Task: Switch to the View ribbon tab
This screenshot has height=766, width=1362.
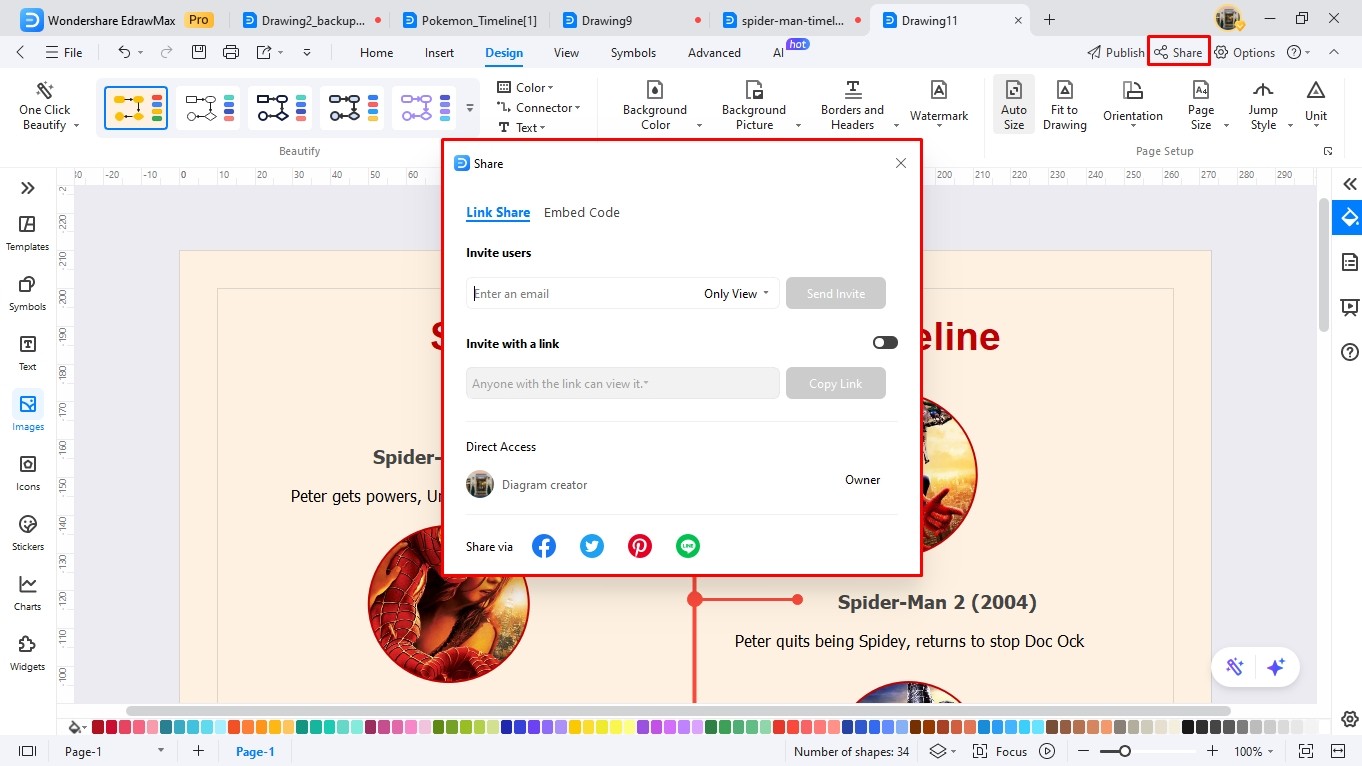Action: click(566, 53)
